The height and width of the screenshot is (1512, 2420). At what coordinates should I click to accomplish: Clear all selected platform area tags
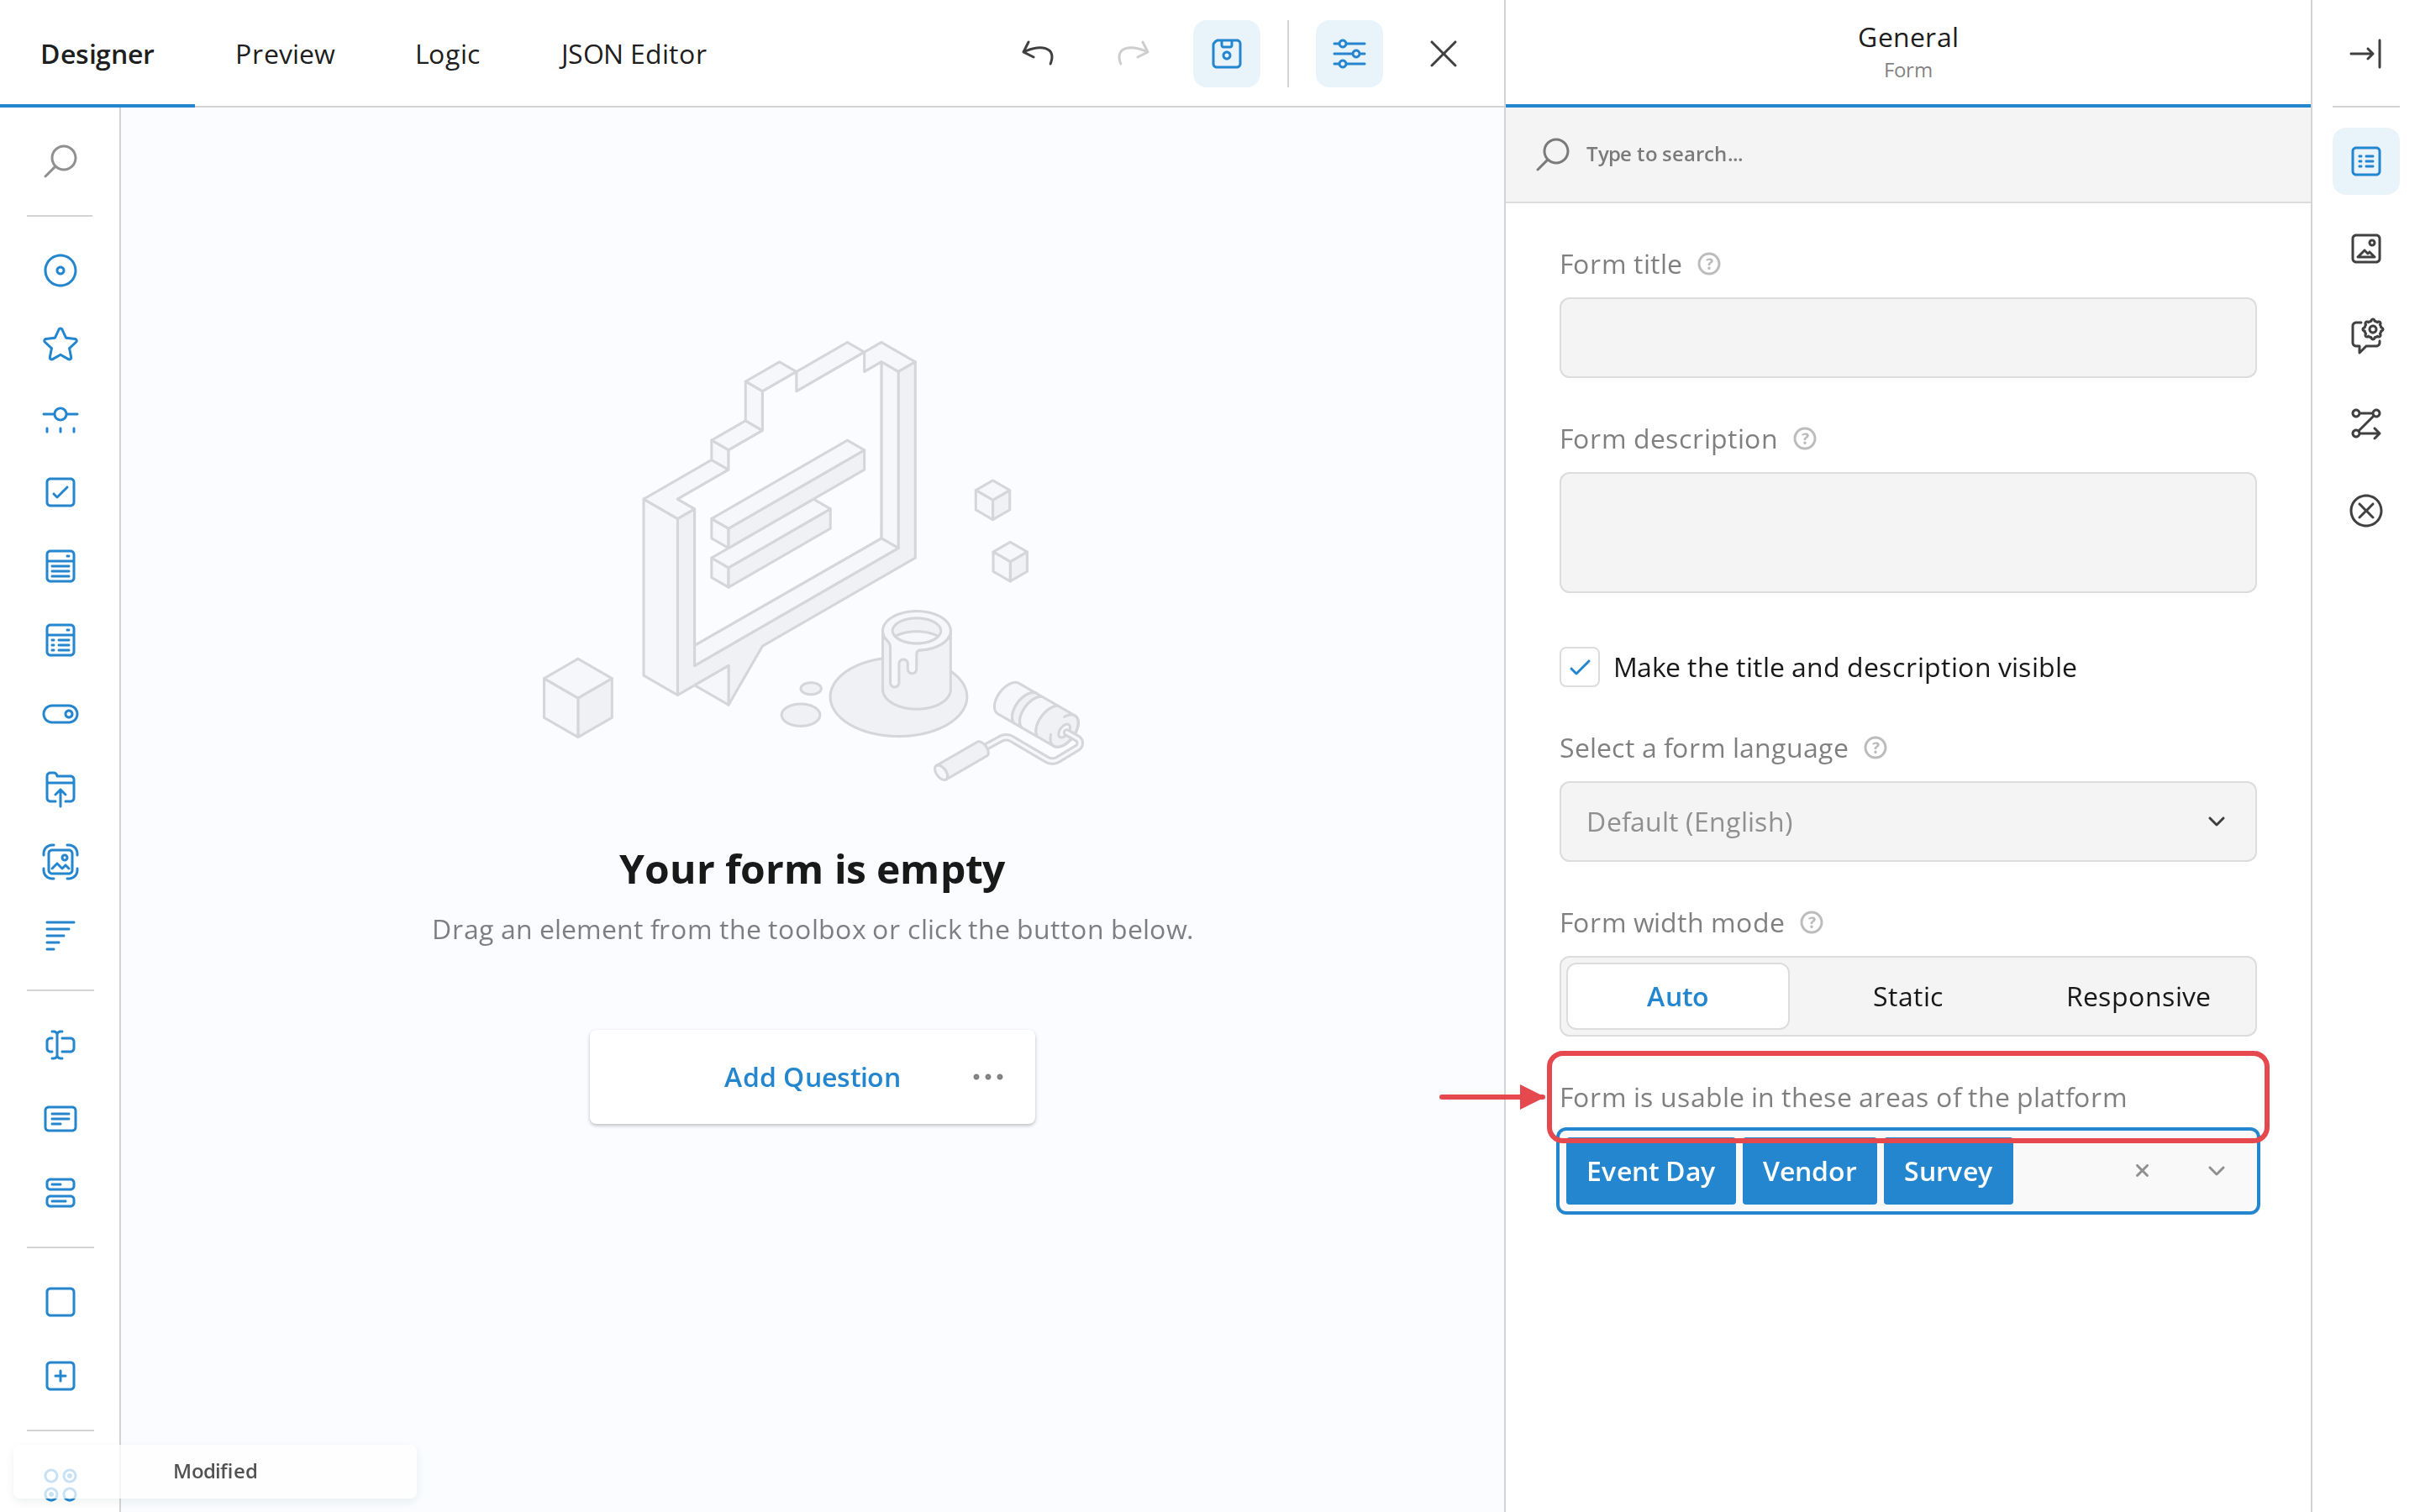[2141, 1171]
